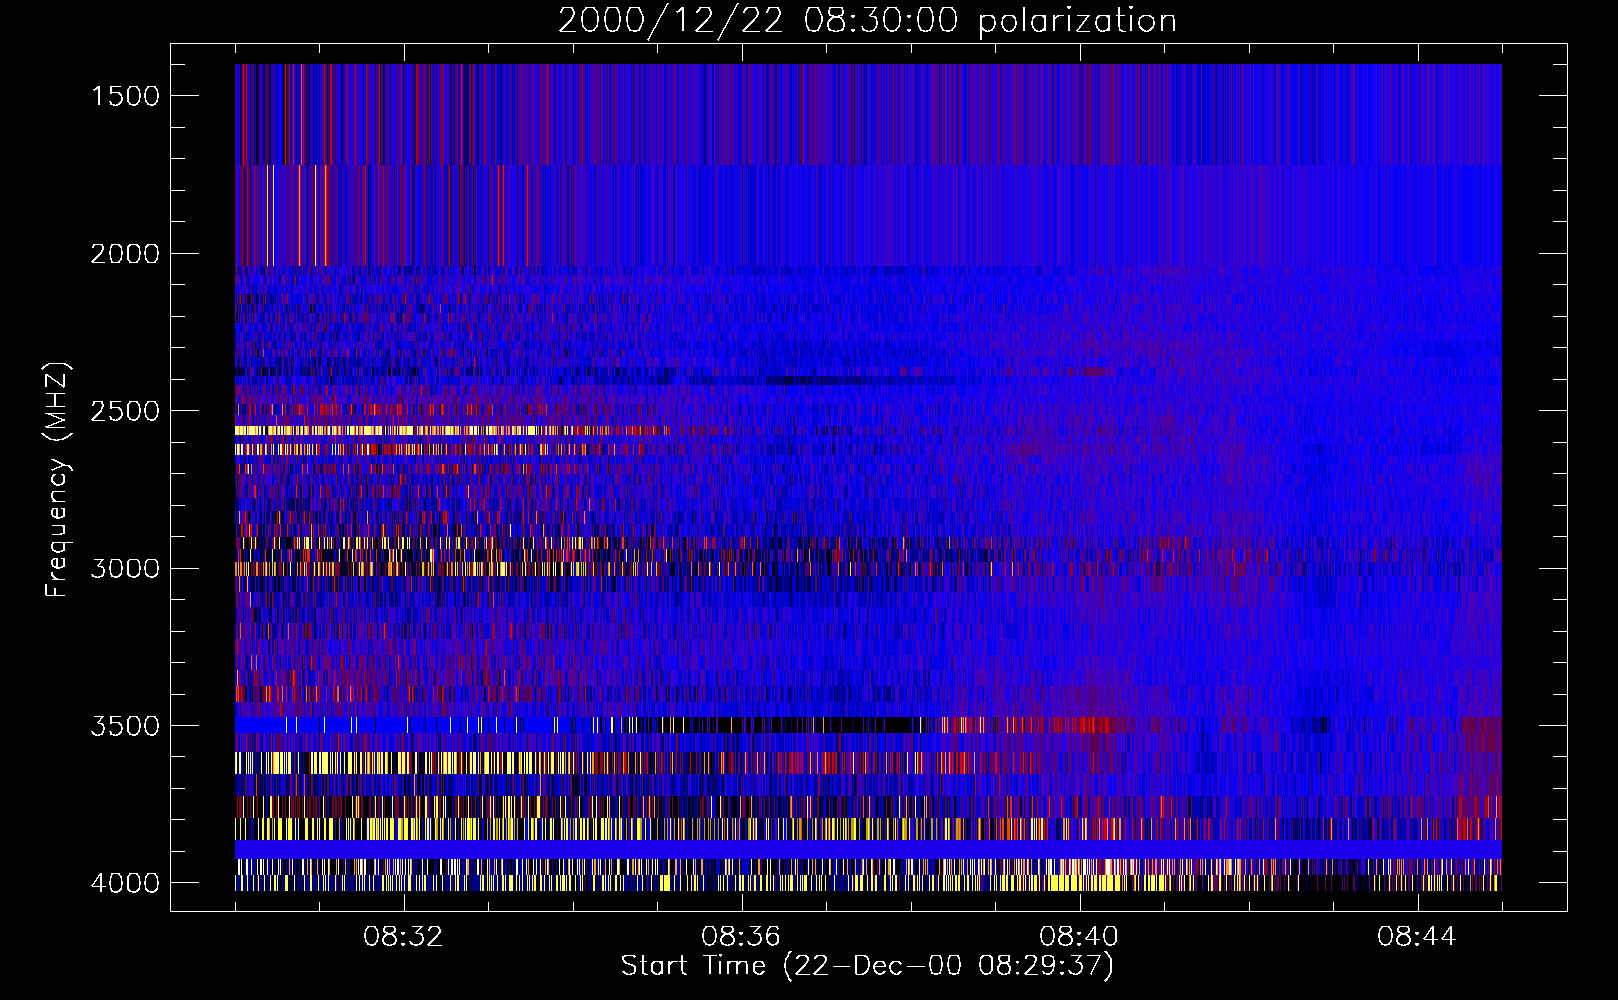Screen dimensions: 1618x1000
Task: Click the 08:44 time axis label
Action: click(x=1417, y=937)
